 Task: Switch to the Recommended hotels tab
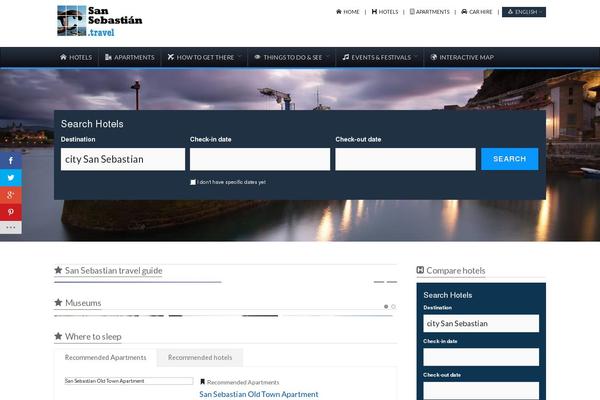(200, 358)
